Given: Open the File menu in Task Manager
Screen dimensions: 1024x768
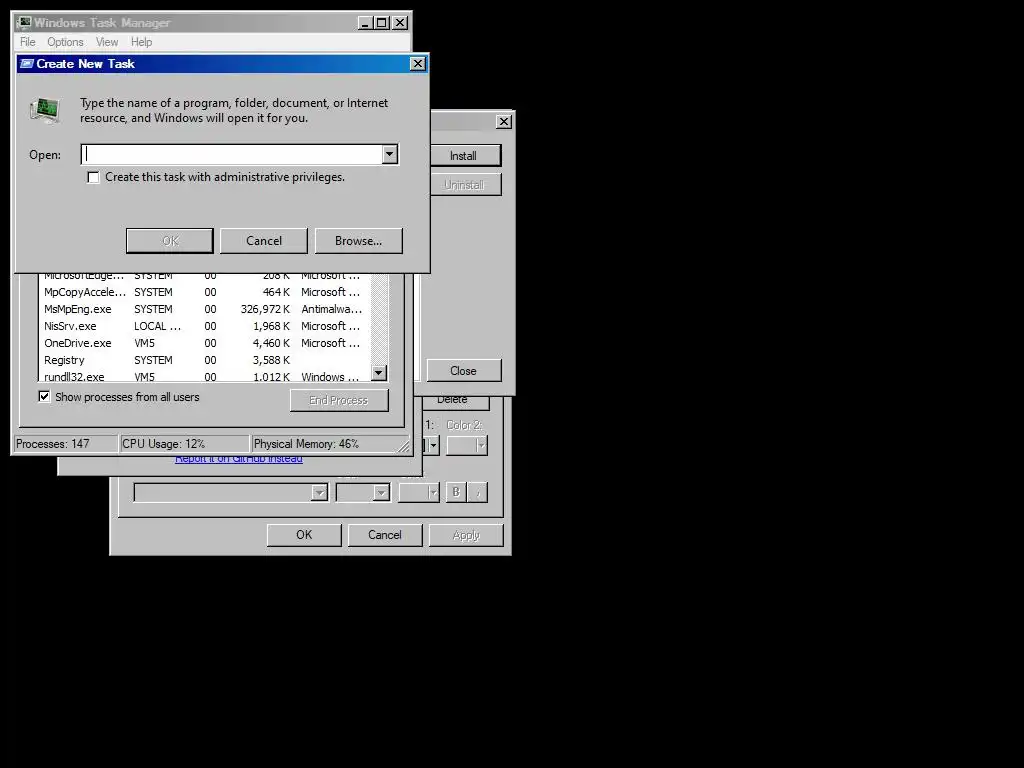Looking at the screenshot, I should (27, 42).
